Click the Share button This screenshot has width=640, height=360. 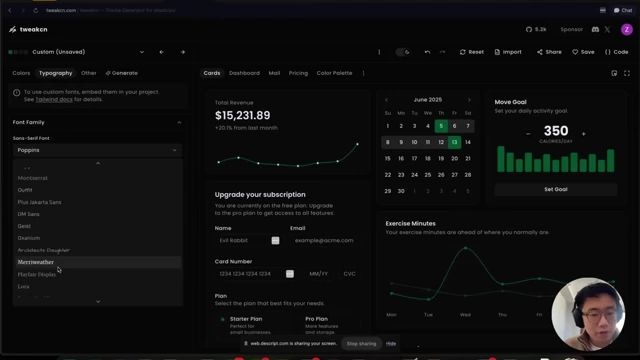coord(549,52)
